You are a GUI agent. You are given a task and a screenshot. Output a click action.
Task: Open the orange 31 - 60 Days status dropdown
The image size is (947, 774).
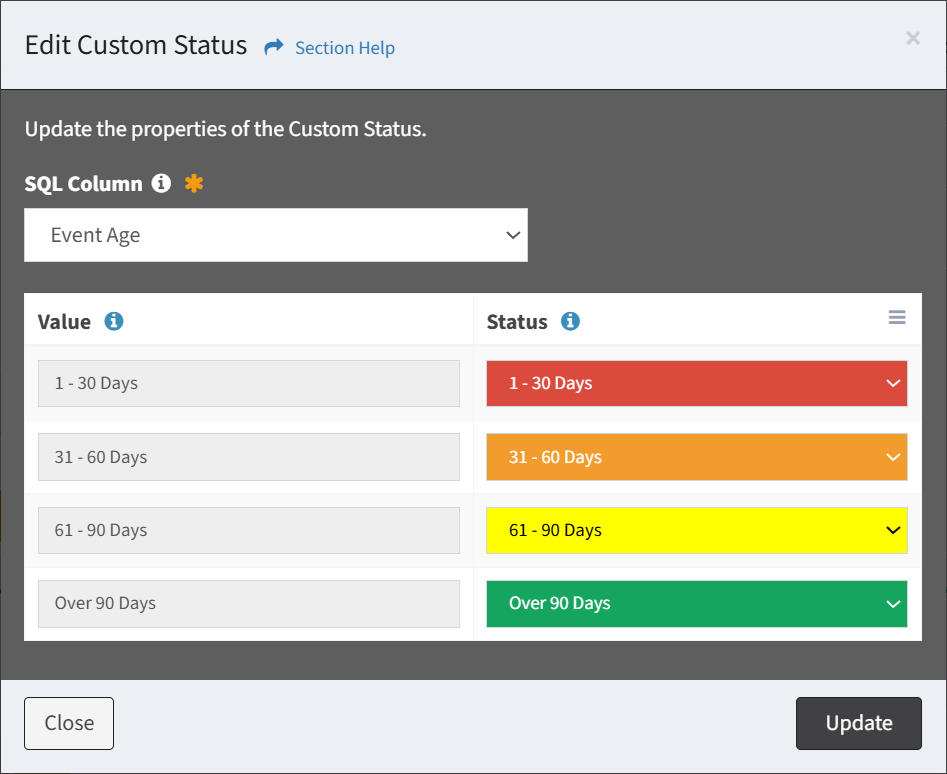tap(696, 457)
